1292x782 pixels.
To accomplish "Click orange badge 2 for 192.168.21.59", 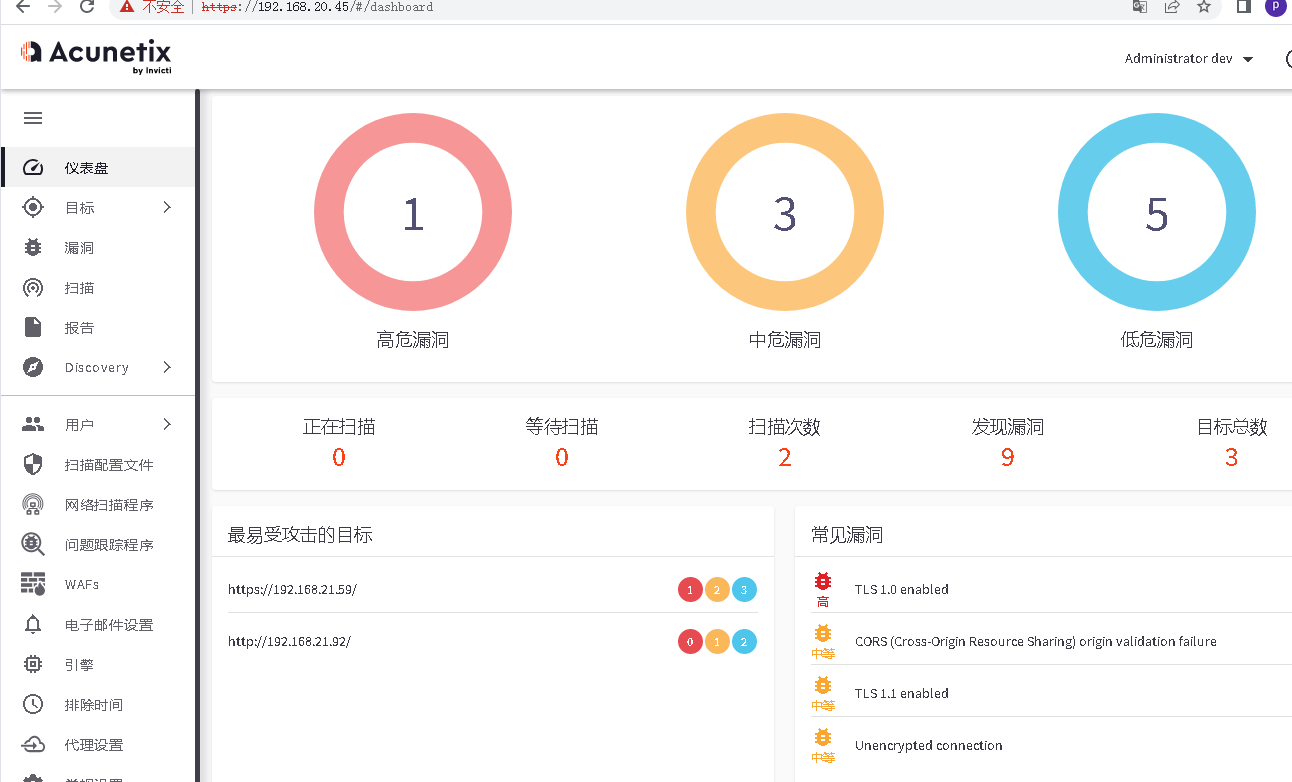I will point(717,590).
